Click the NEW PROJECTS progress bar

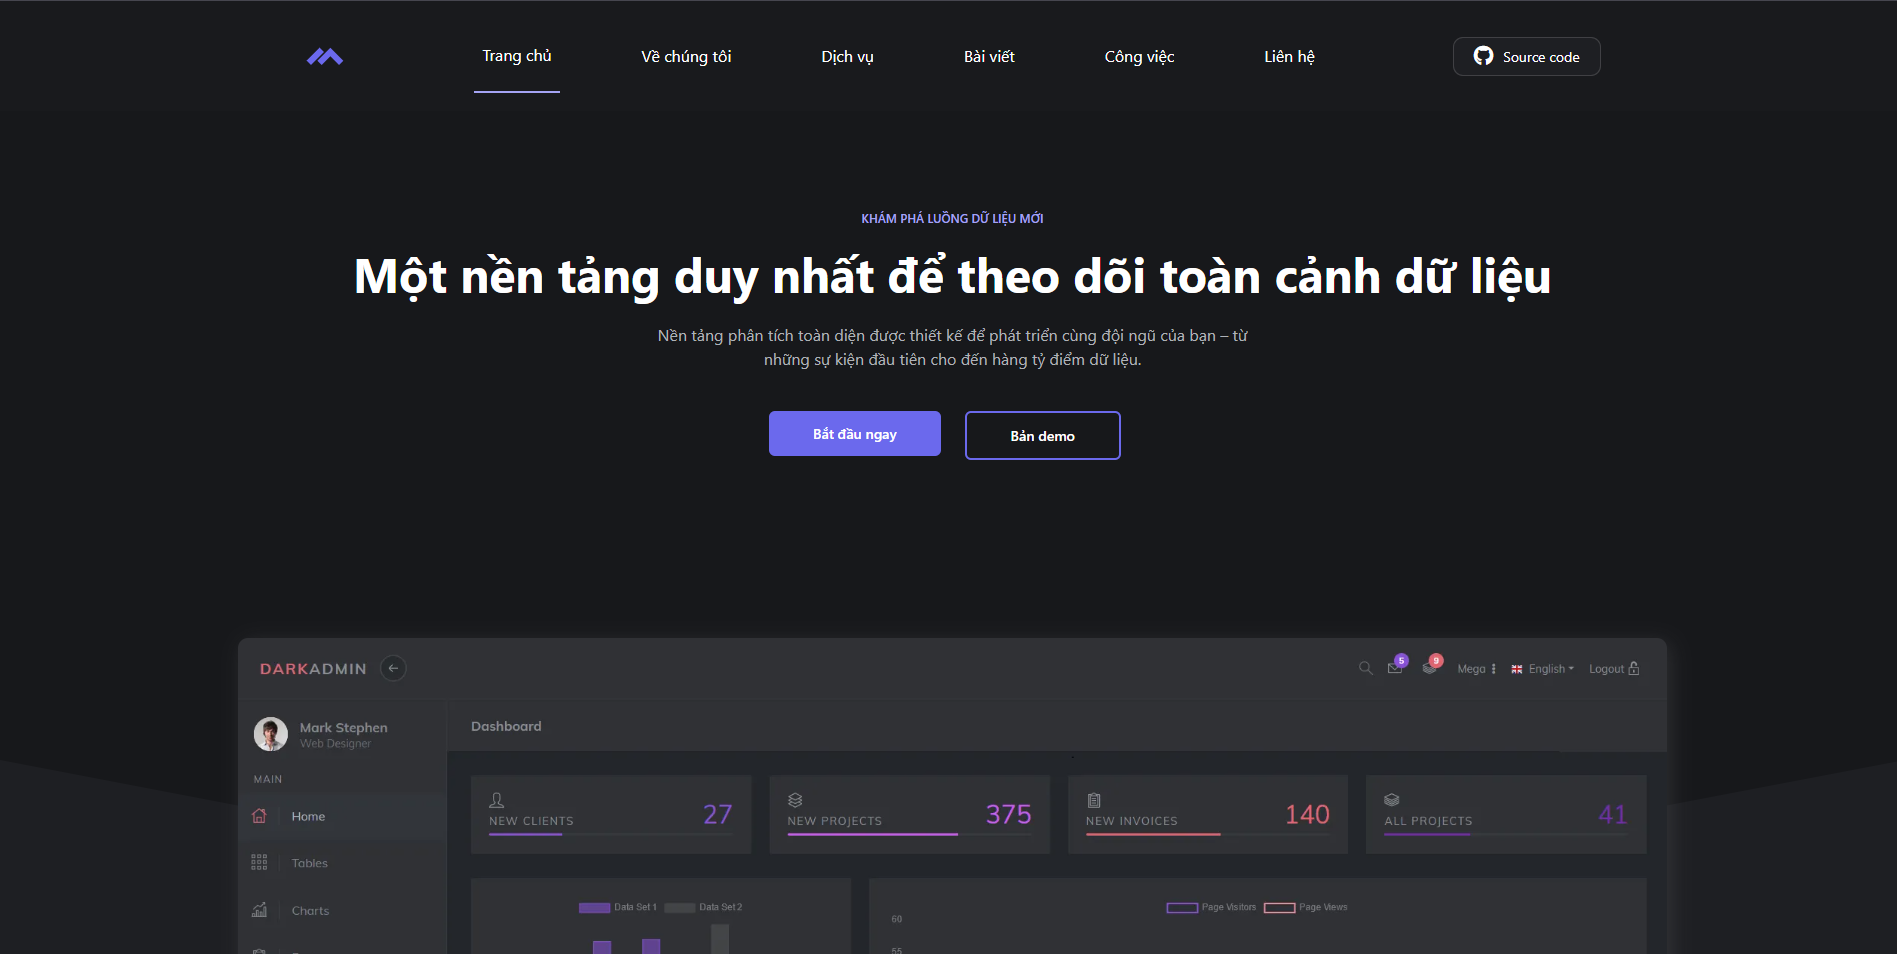point(909,834)
